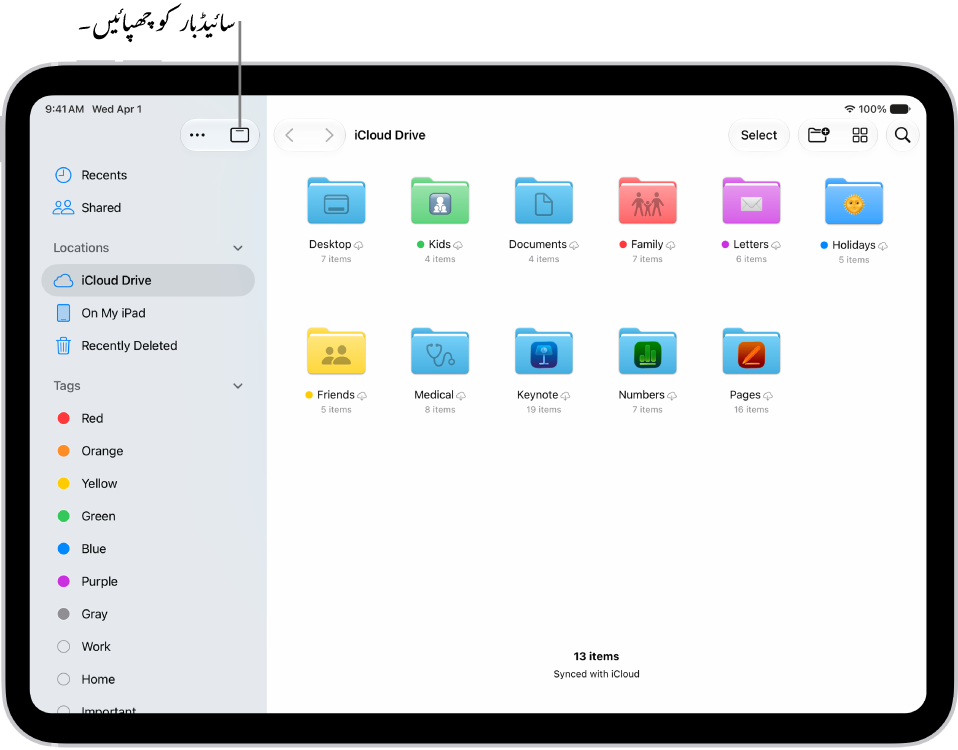
Task: Click the "13 items" status text
Action: click(x=596, y=657)
